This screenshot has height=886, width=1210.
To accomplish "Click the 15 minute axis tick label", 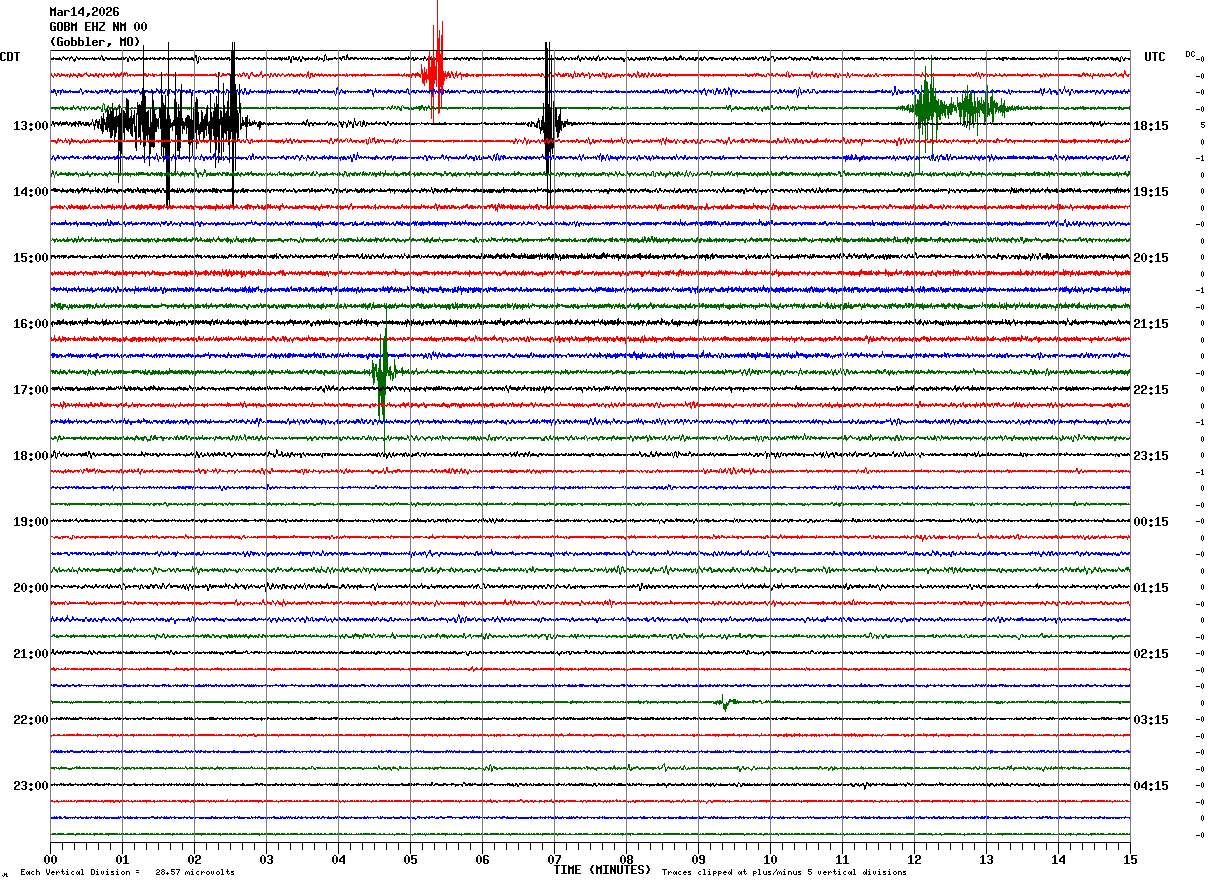I will coord(1130,859).
